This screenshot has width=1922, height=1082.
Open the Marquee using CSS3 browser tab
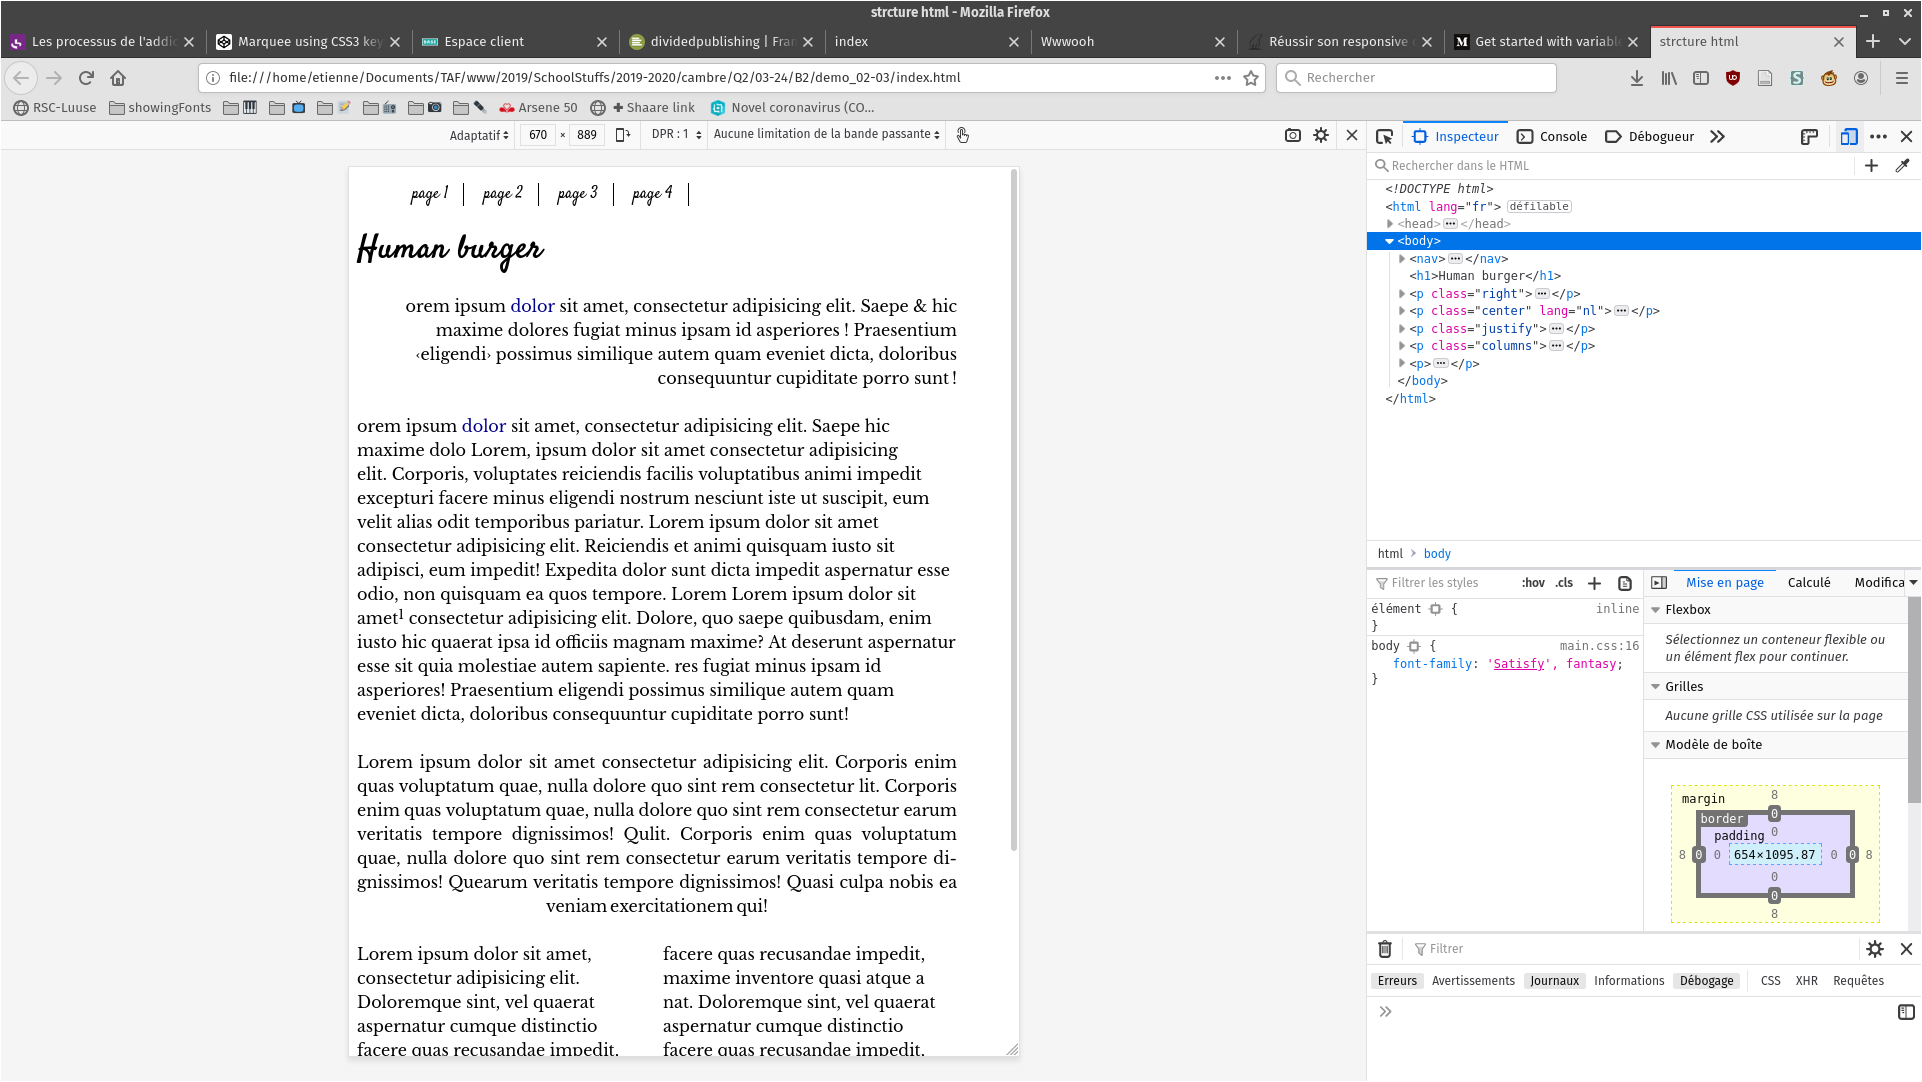tap(307, 41)
